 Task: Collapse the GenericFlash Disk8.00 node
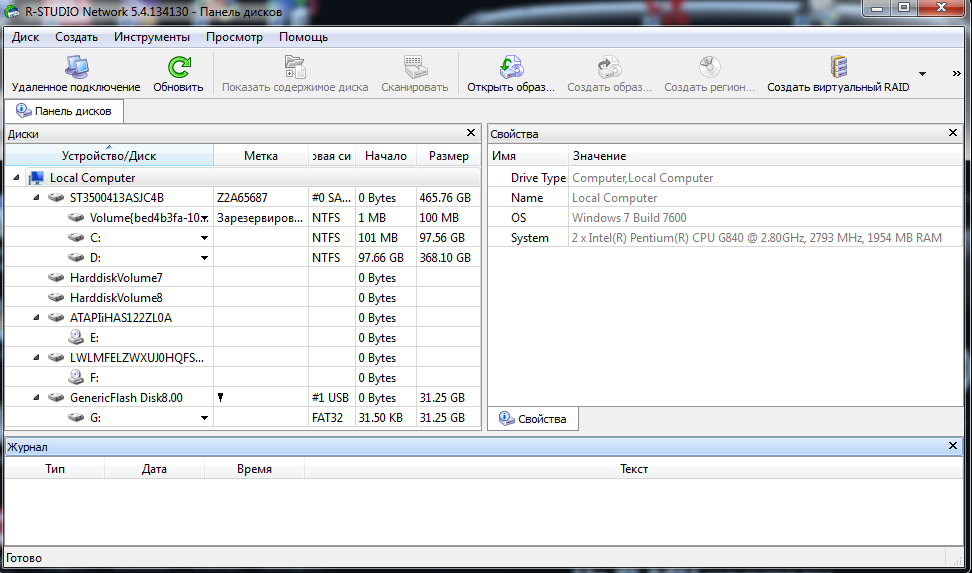[36, 398]
